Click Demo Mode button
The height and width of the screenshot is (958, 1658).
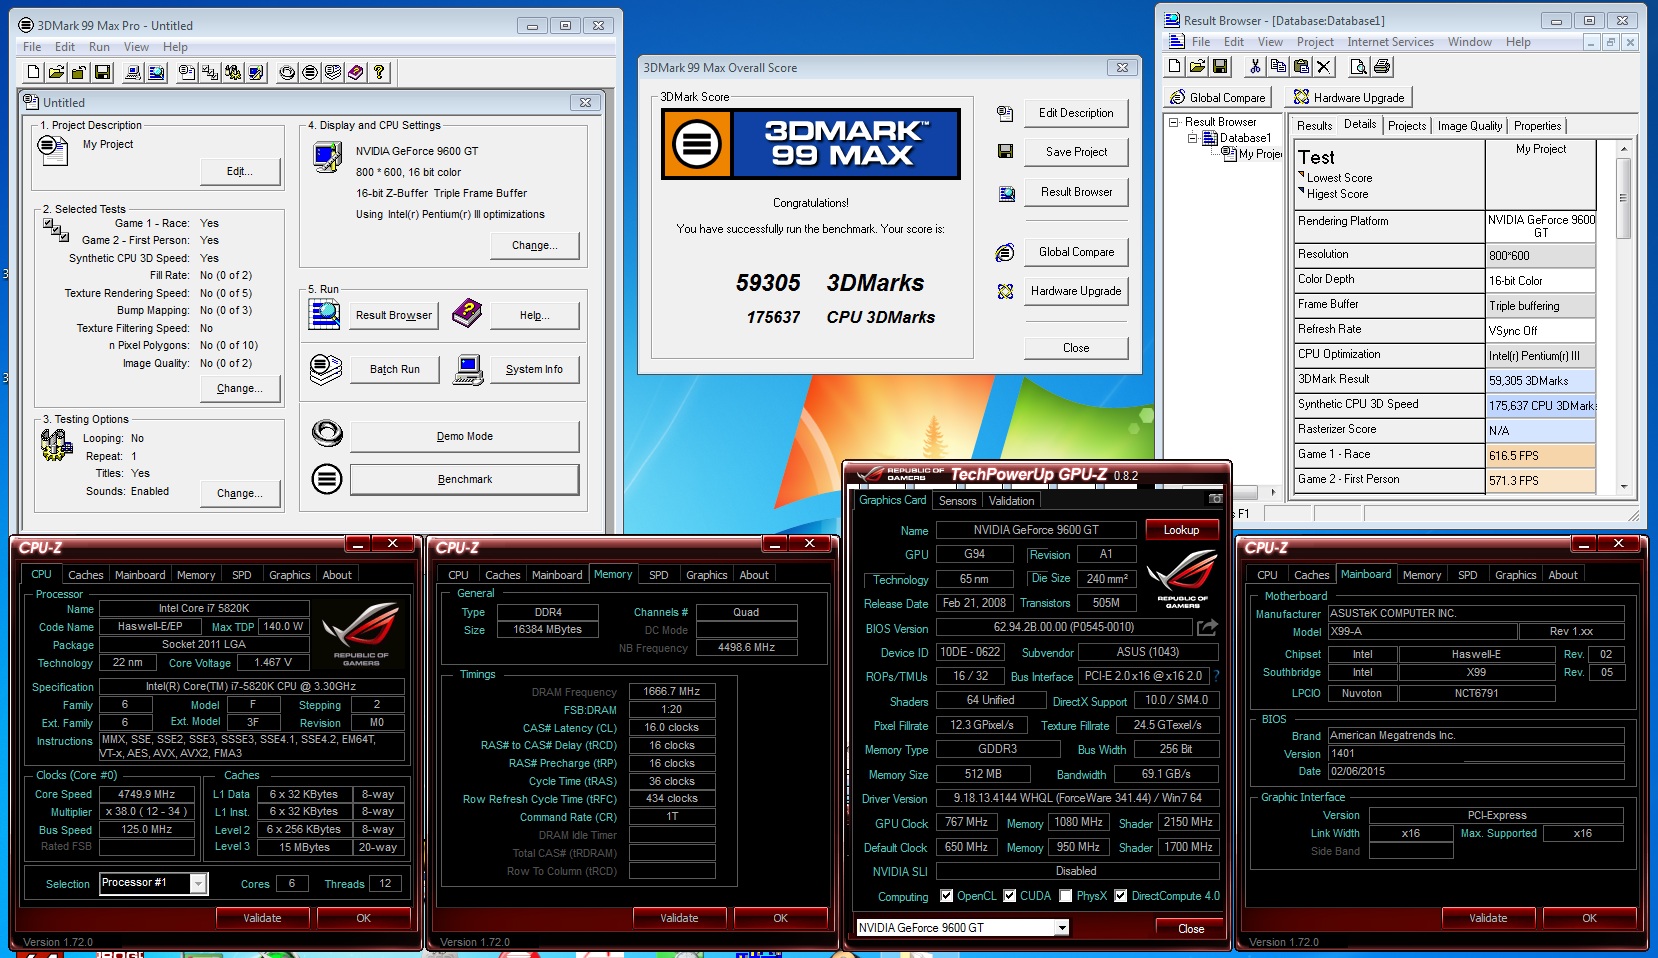(x=464, y=437)
